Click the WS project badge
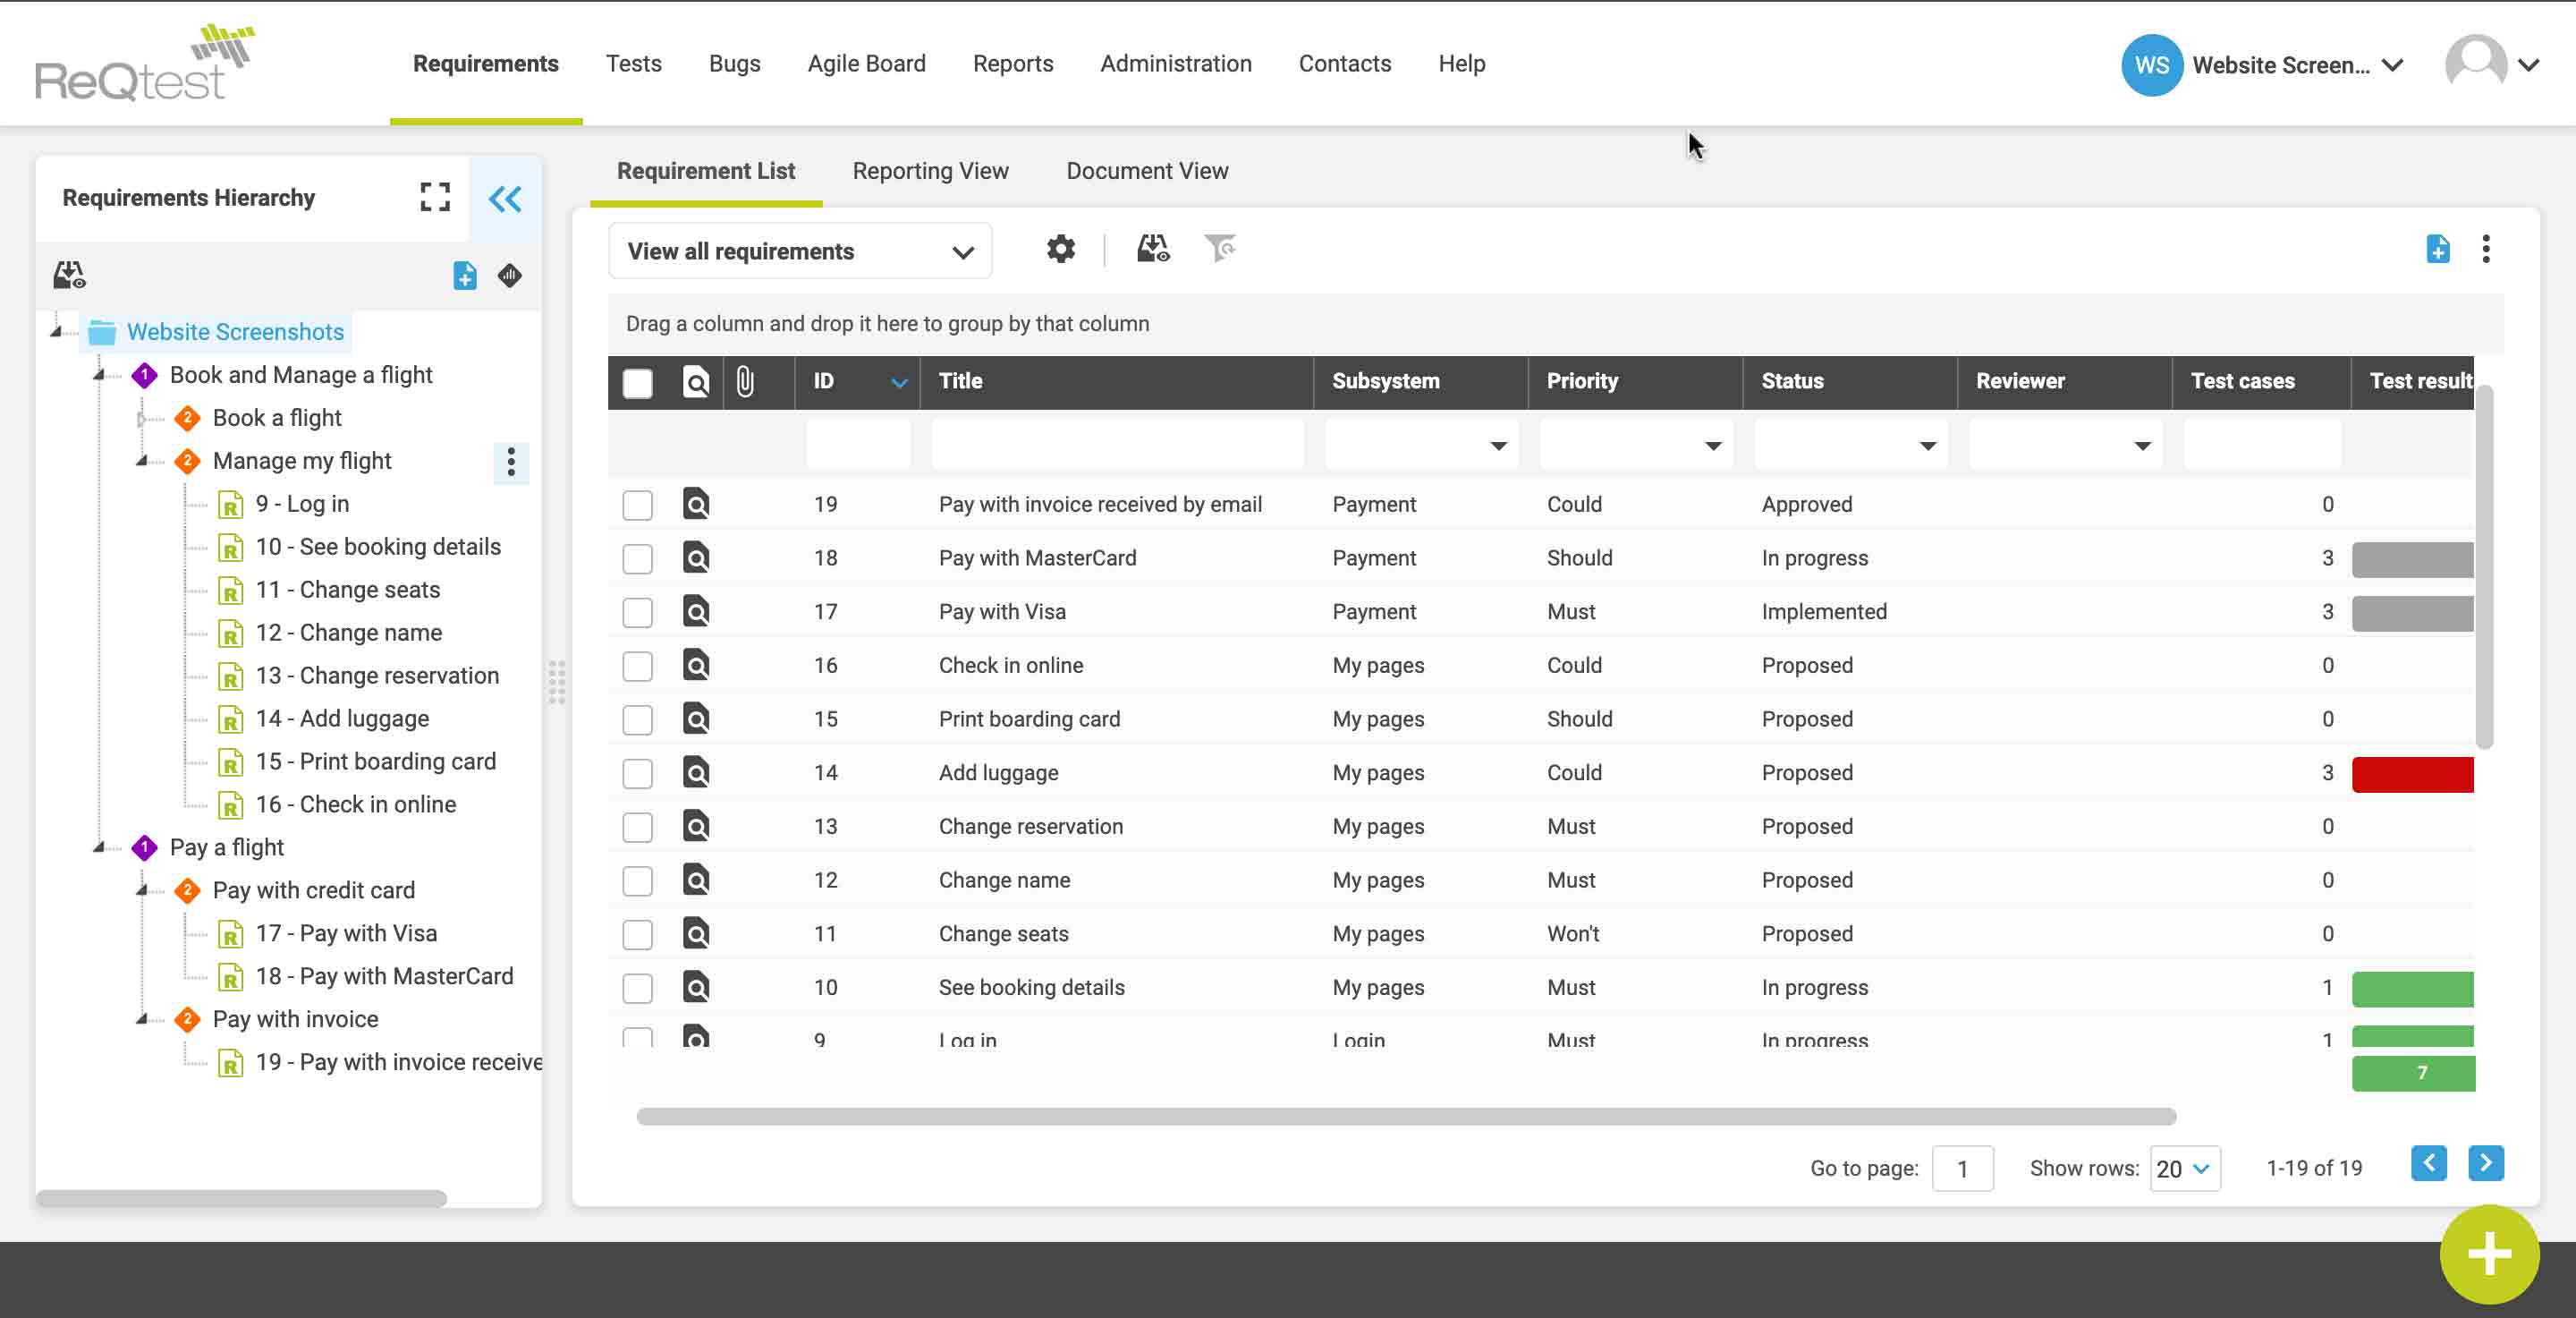Screen dimensions: 2576x1318 (x=2151, y=65)
